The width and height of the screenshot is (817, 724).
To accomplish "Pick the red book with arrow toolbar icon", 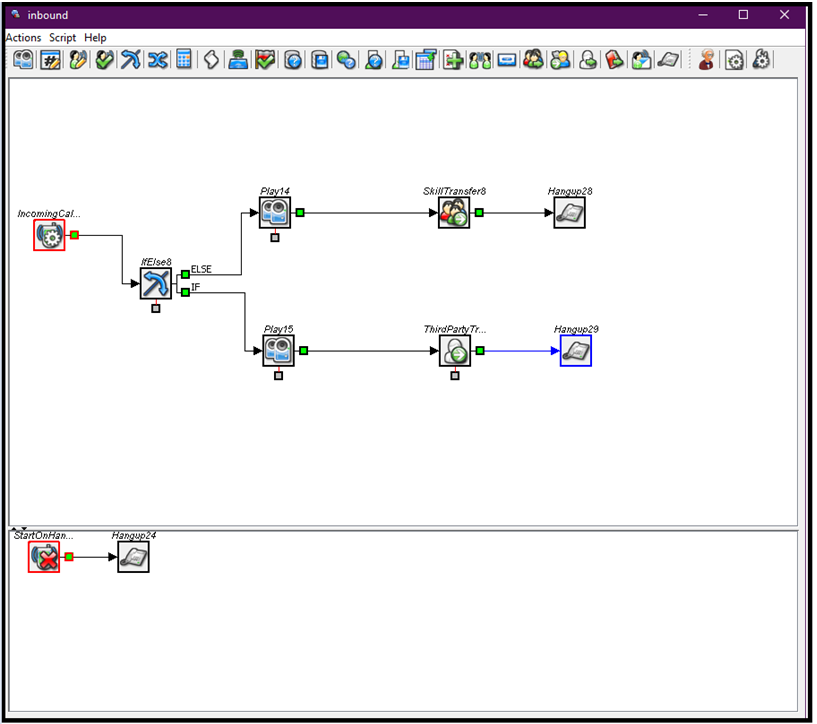I will click(614, 60).
